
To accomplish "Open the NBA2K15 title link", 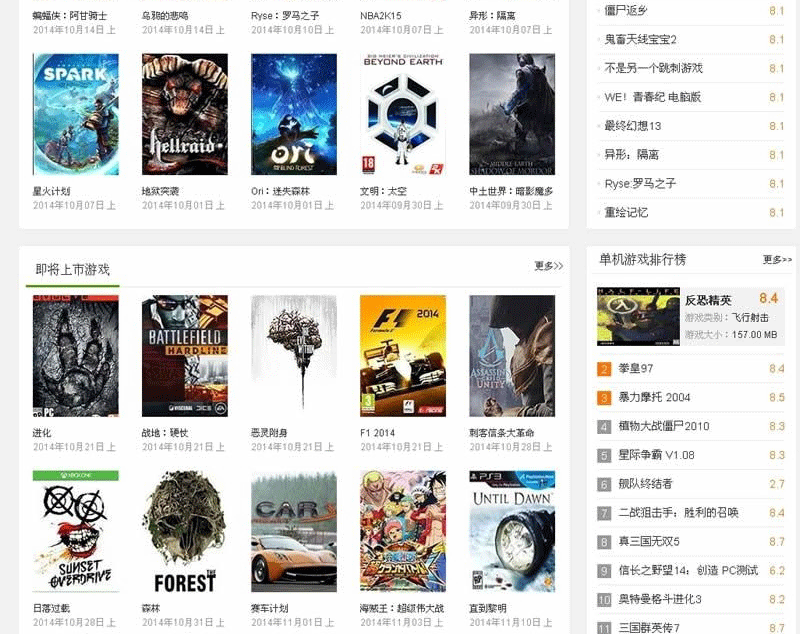I will coord(381,16).
